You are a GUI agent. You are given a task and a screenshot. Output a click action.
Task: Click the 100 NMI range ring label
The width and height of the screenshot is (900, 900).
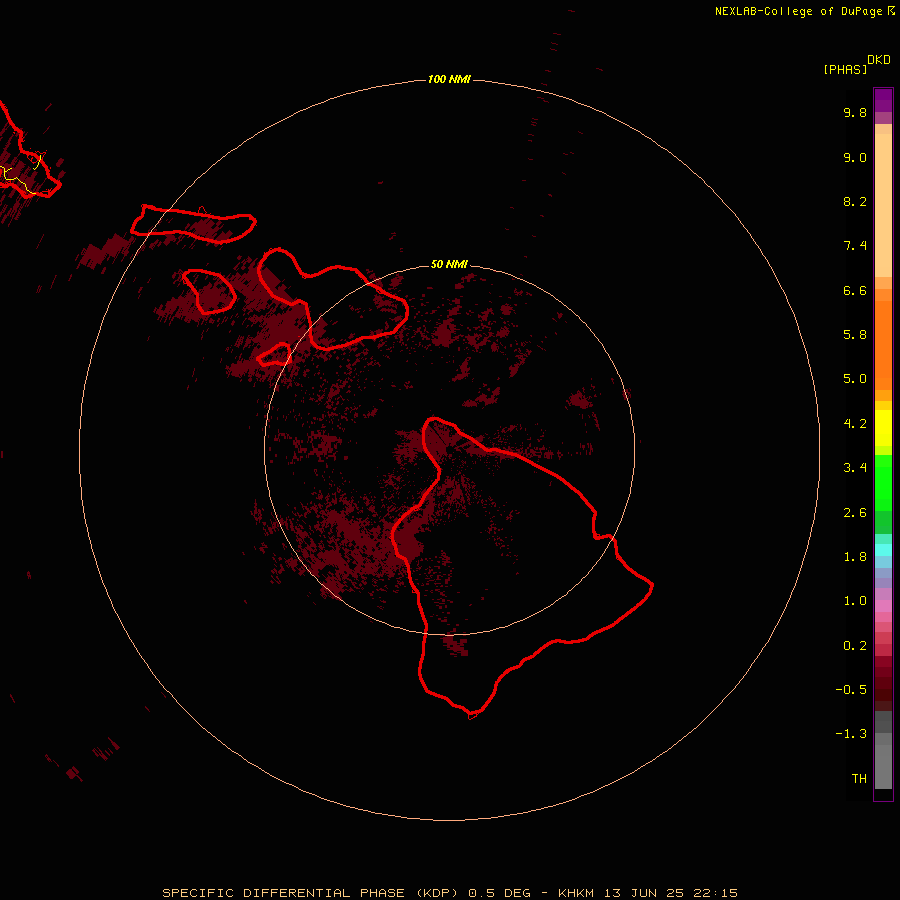pyautogui.click(x=449, y=79)
